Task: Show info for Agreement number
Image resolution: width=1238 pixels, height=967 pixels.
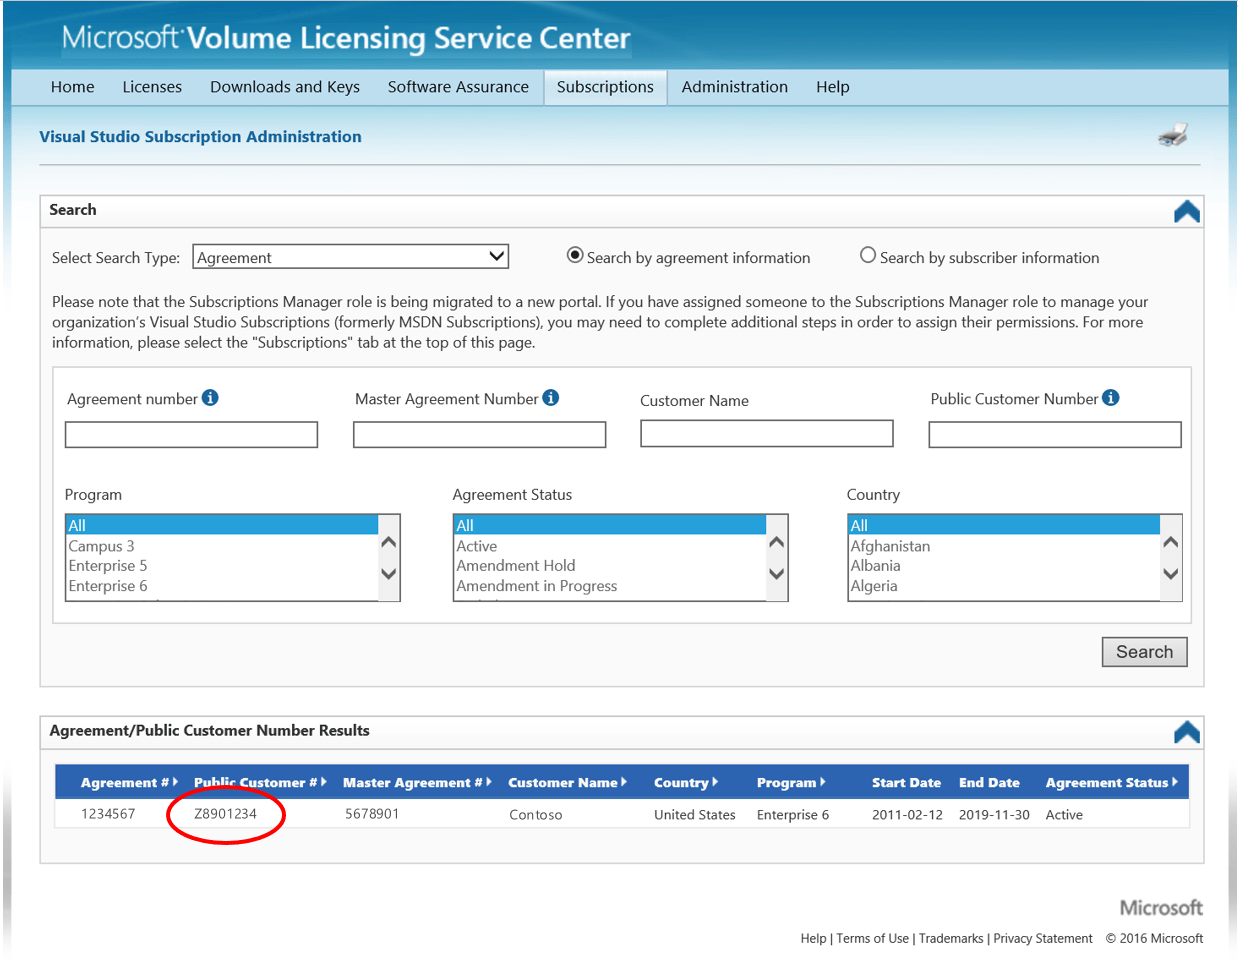Action: [210, 398]
